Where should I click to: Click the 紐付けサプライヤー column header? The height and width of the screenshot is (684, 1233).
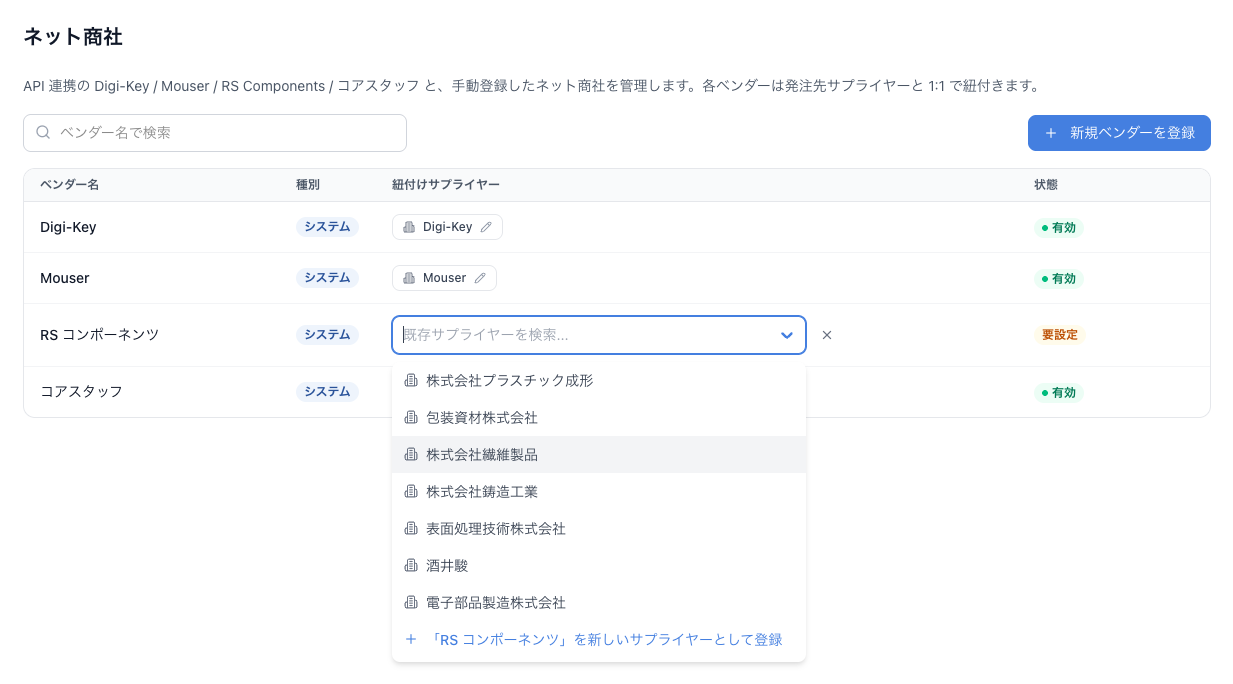point(446,185)
